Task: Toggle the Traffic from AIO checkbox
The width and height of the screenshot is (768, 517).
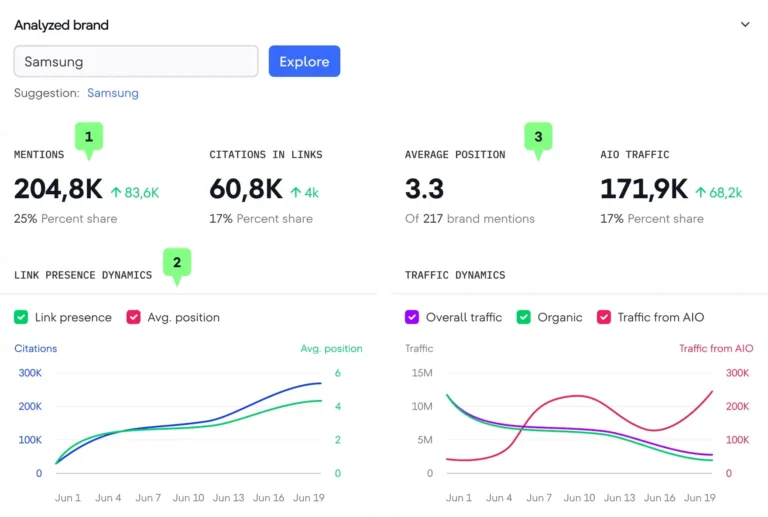Action: 603,317
